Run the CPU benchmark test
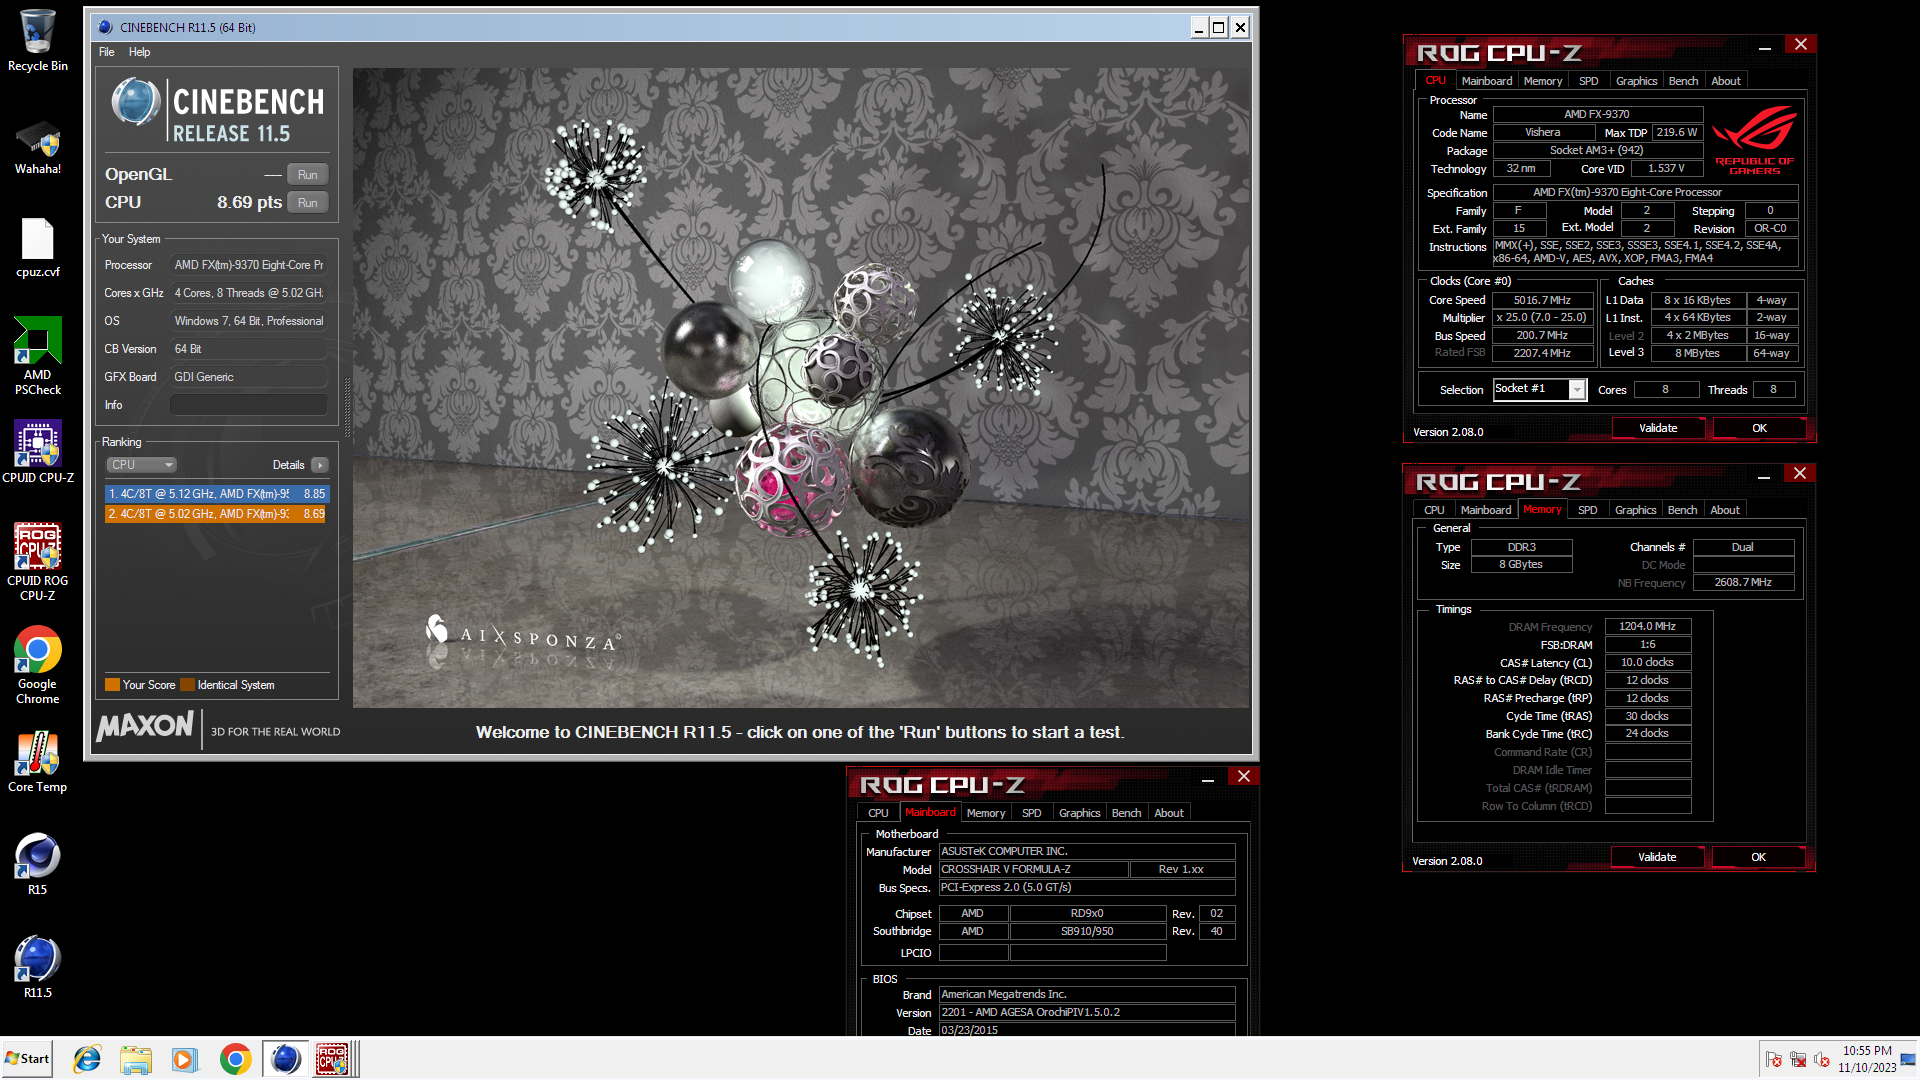Viewport: 1920px width, 1080px height. [x=307, y=203]
